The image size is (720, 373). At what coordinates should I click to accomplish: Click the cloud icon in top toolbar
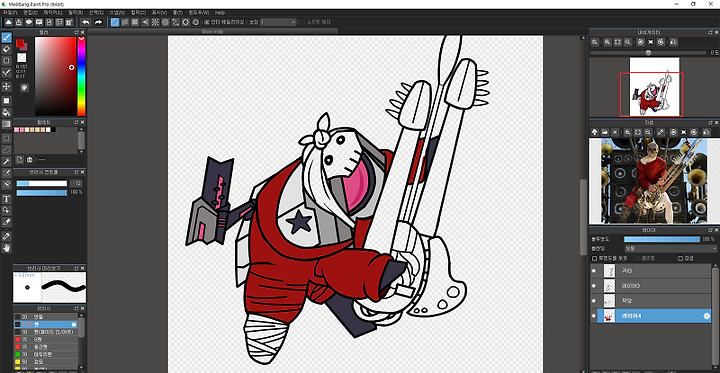click(8, 22)
